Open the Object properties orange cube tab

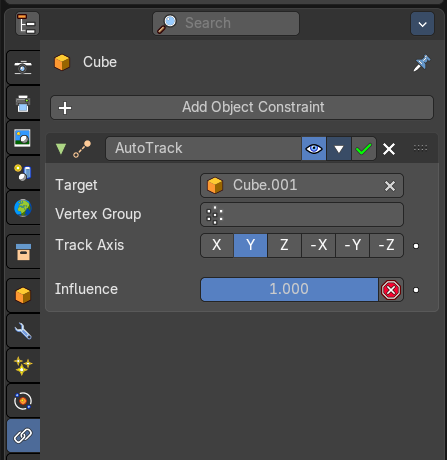click(x=23, y=295)
